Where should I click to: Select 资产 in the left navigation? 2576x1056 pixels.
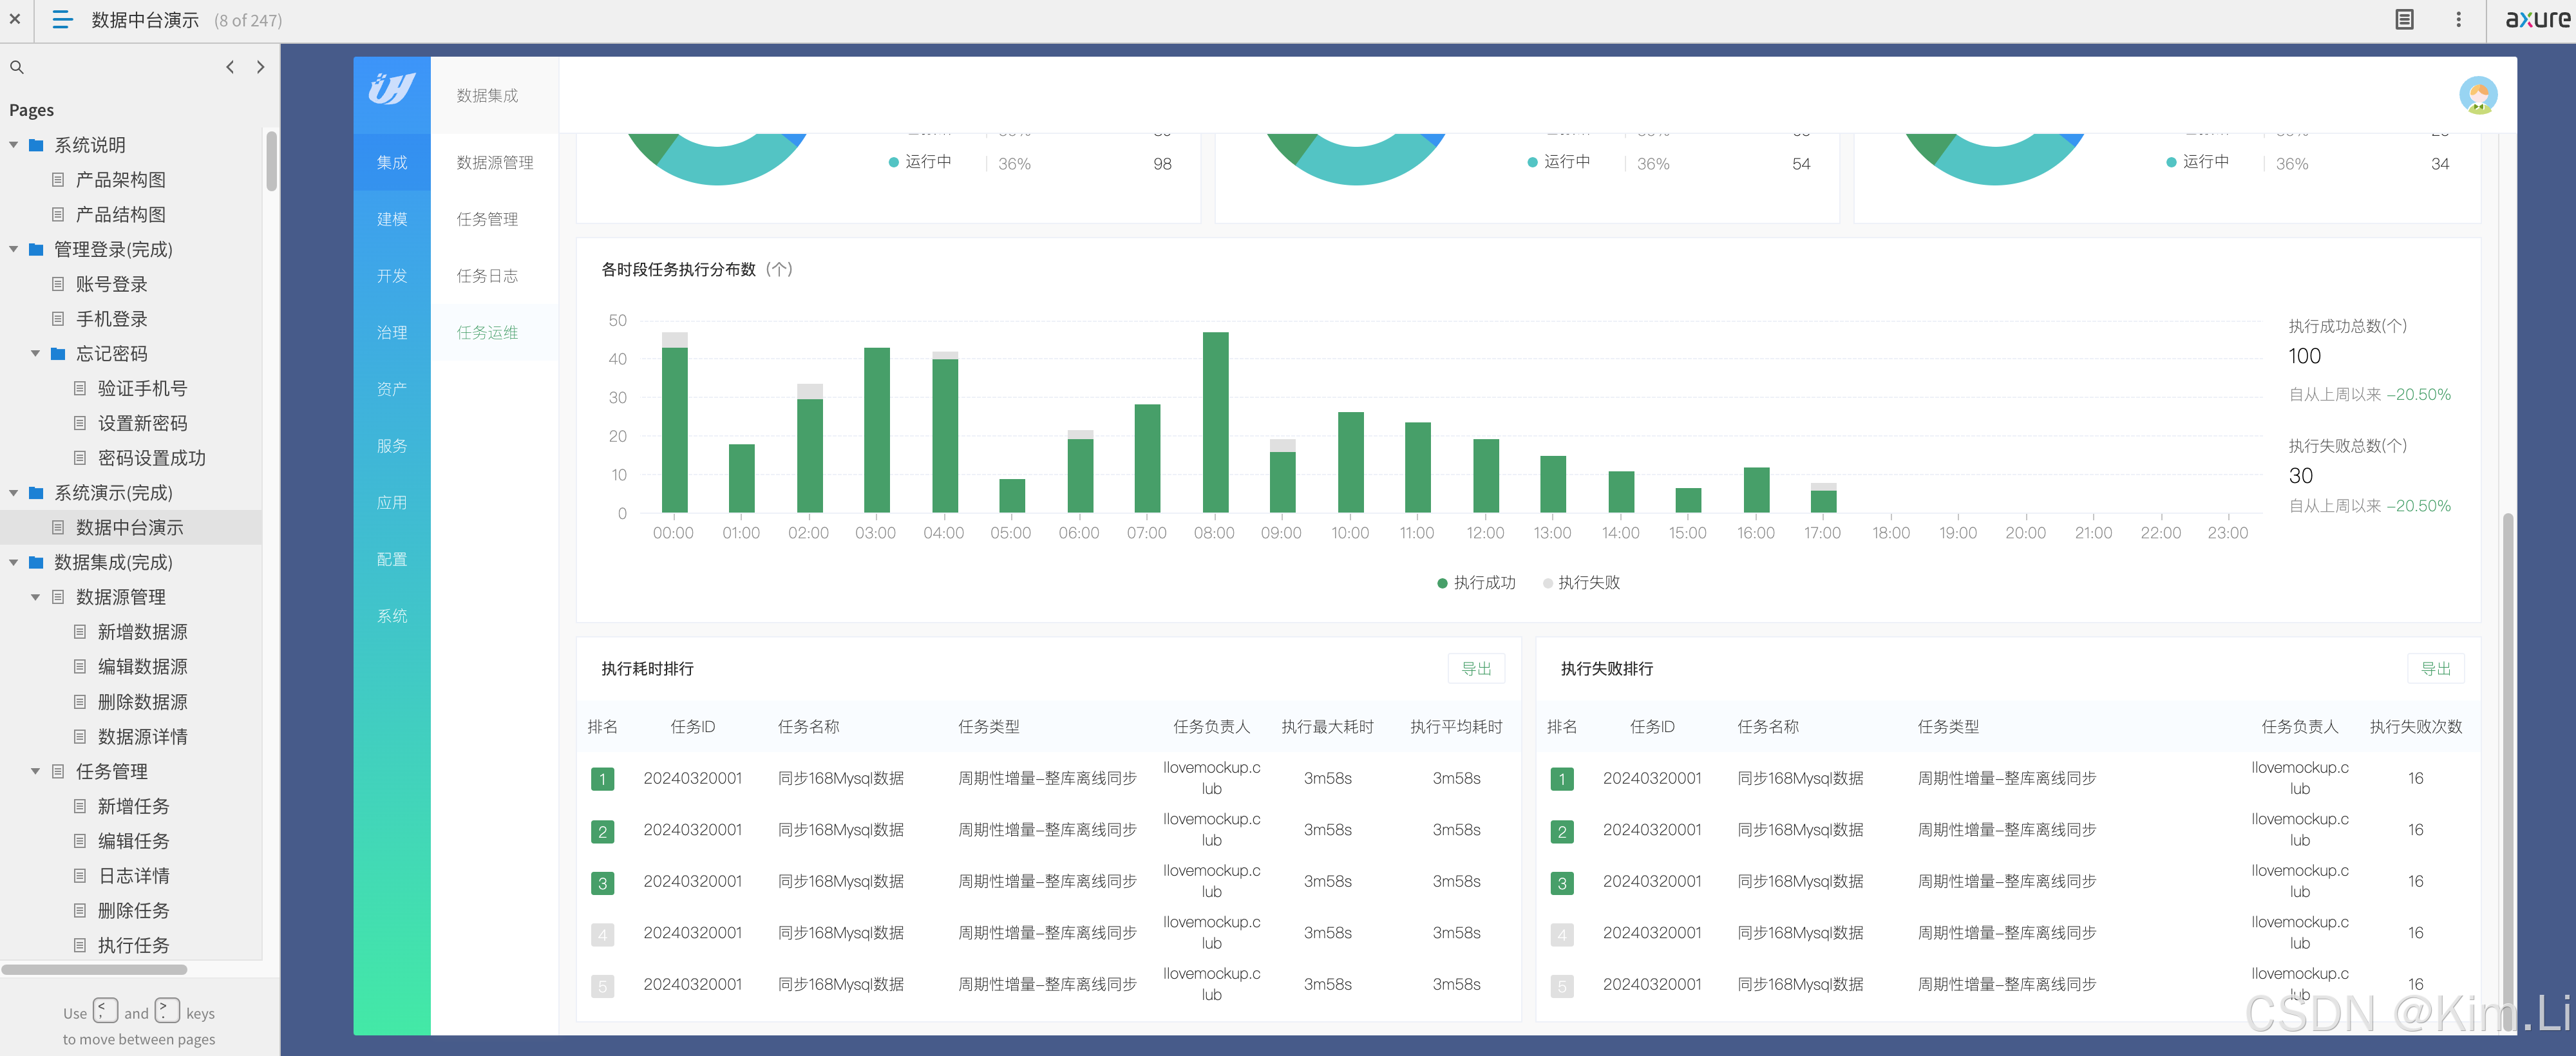392,389
